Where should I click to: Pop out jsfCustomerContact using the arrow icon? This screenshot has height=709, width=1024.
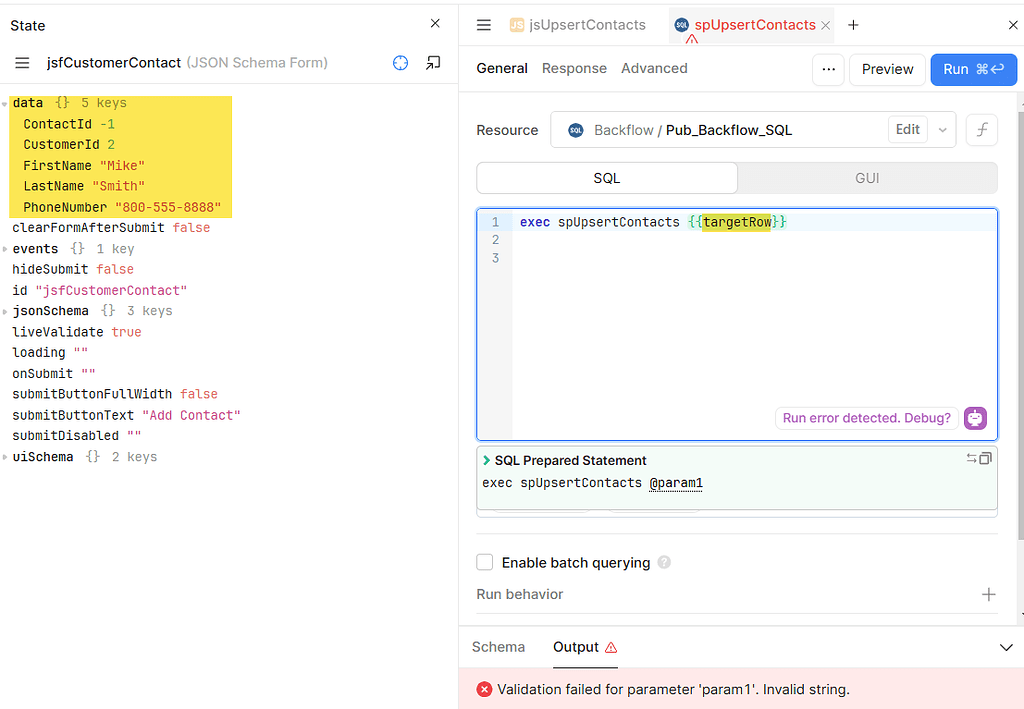pyautogui.click(x=433, y=62)
